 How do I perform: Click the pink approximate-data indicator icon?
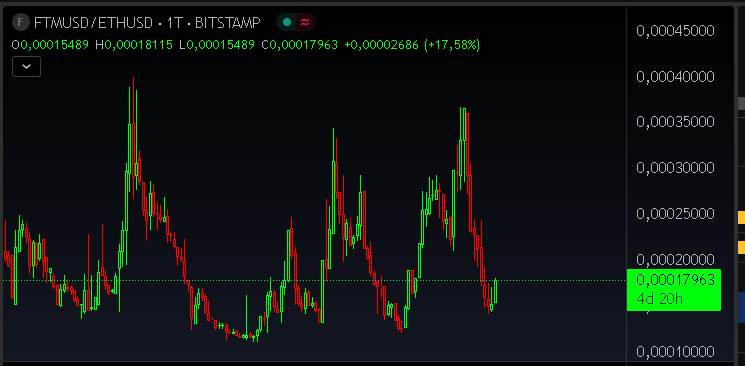click(x=306, y=22)
